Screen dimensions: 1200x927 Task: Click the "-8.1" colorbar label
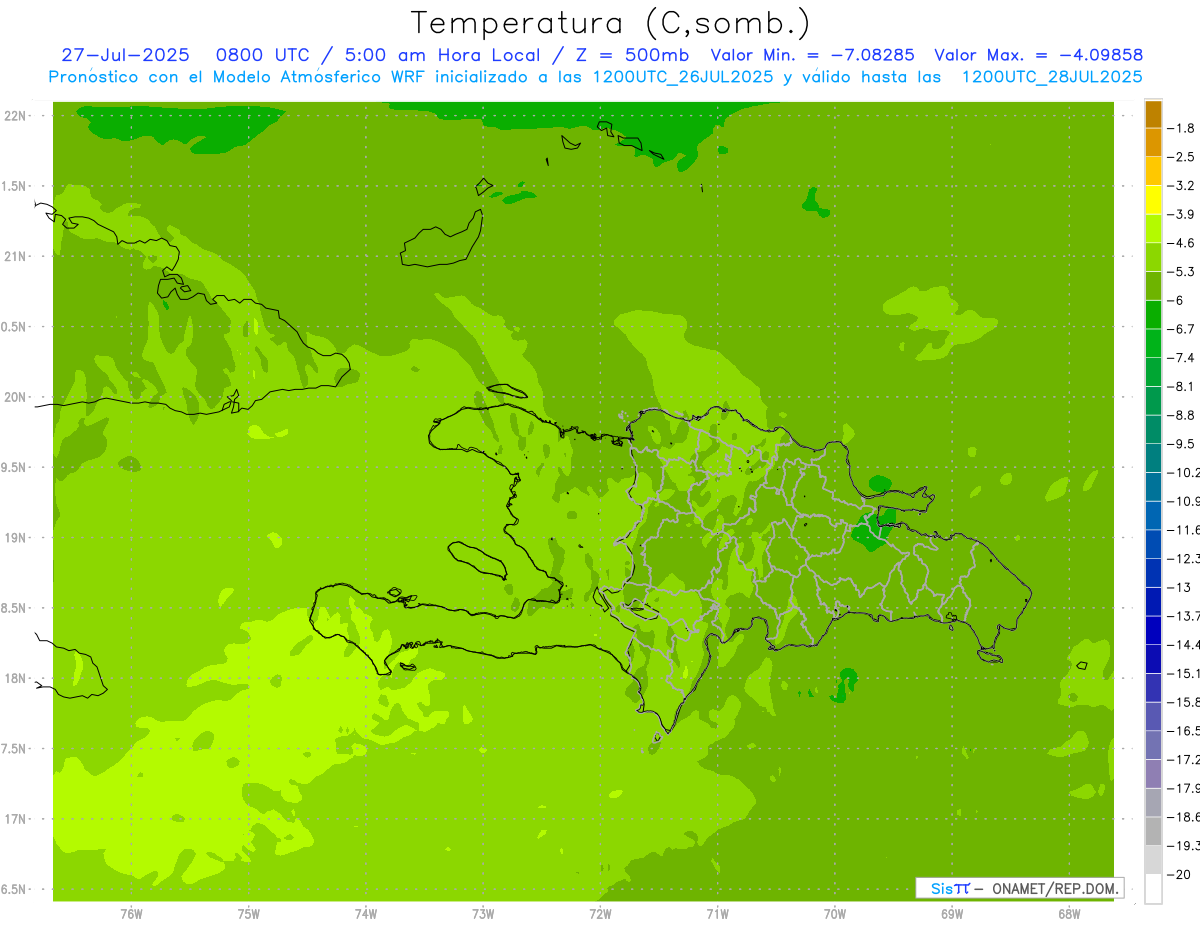pos(1182,387)
